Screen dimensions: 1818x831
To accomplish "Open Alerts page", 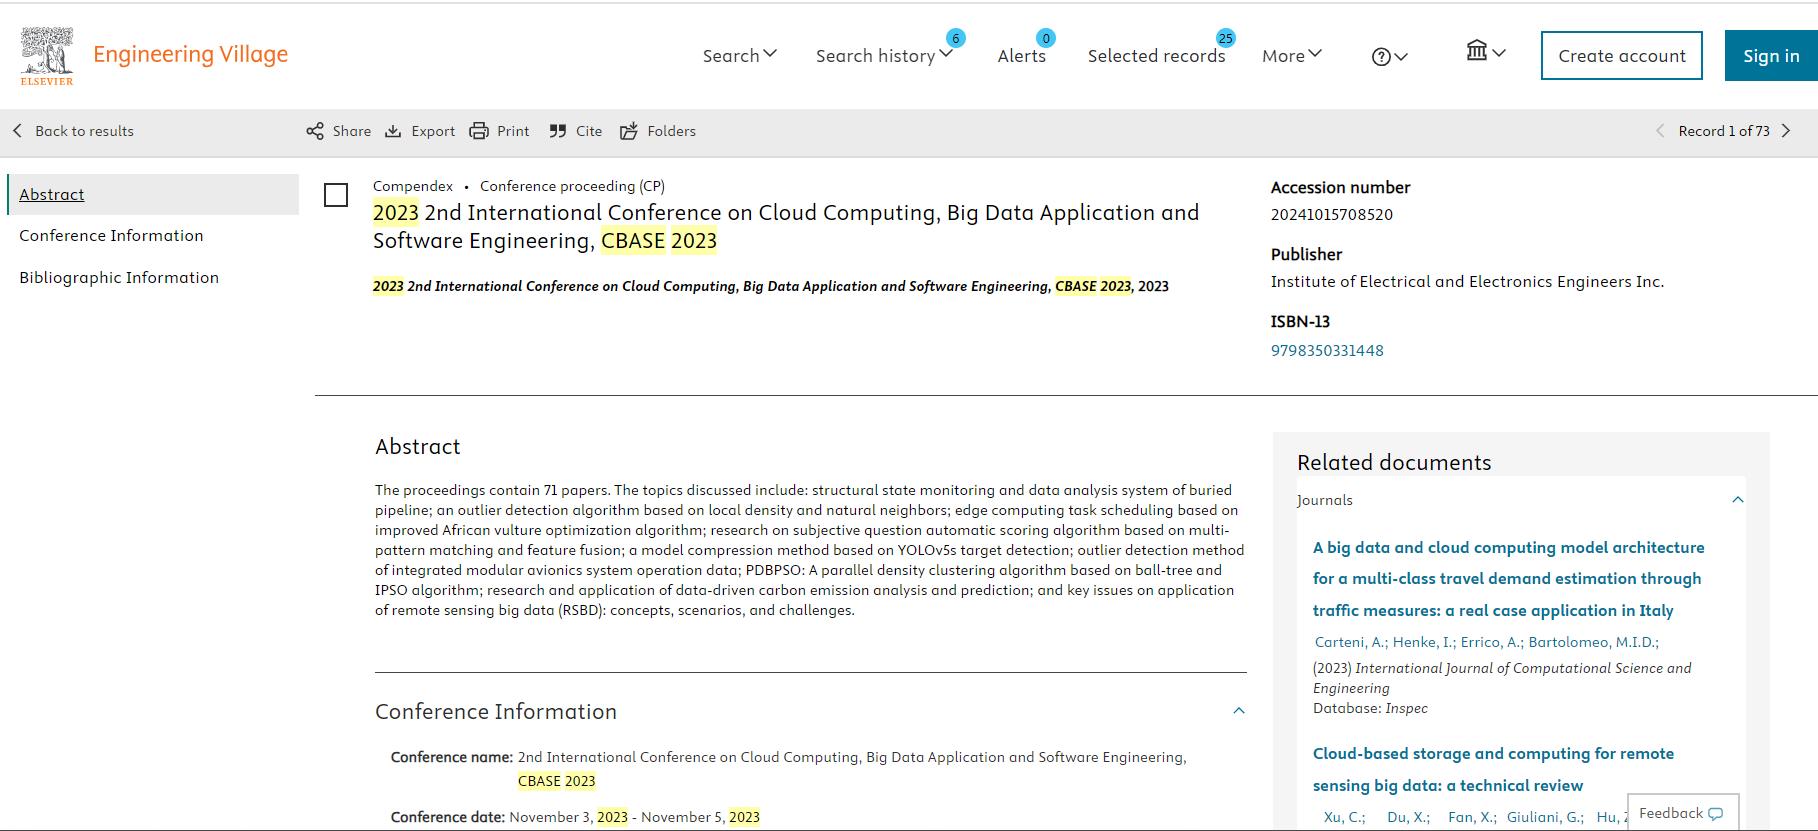I will click(1021, 56).
